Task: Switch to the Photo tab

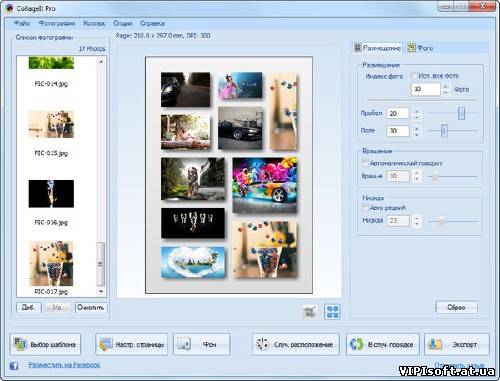Action: [421, 48]
